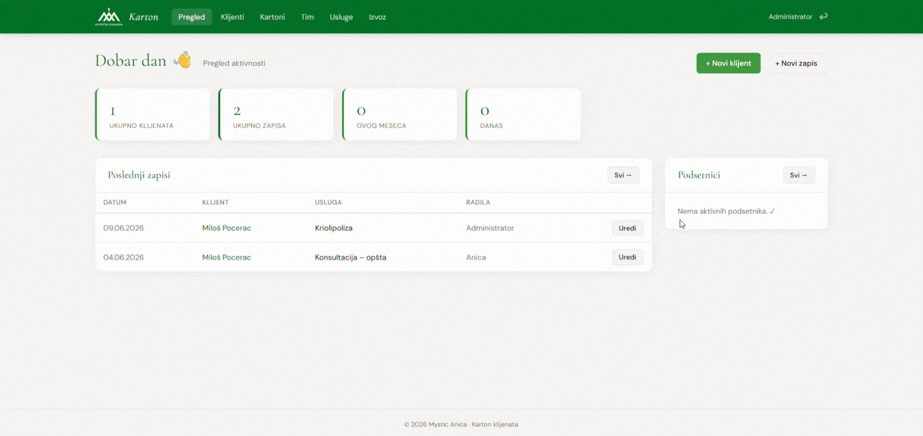The image size is (923, 436).
Task: Click the Podsetnici heading
Action: (x=699, y=175)
